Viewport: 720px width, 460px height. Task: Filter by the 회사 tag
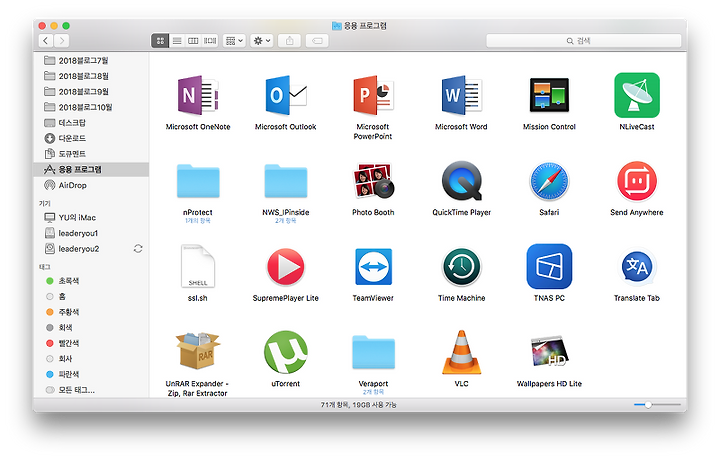[91, 359]
